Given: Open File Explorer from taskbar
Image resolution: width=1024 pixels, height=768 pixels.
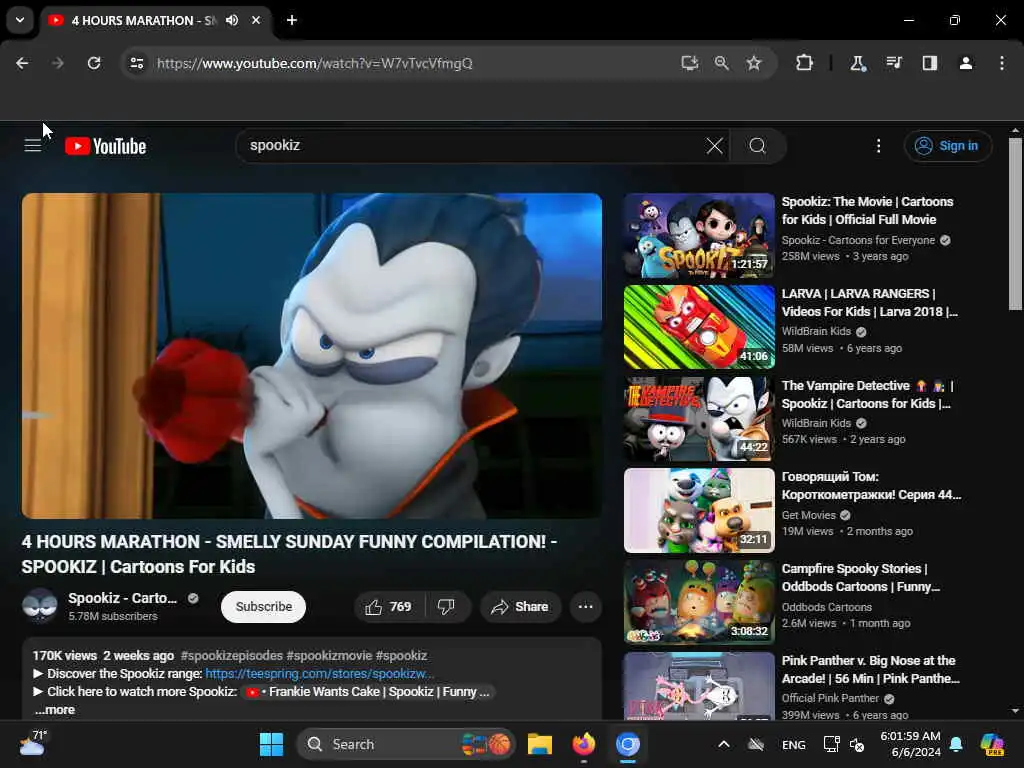Looking at the screenshot, I should (540, 744).
